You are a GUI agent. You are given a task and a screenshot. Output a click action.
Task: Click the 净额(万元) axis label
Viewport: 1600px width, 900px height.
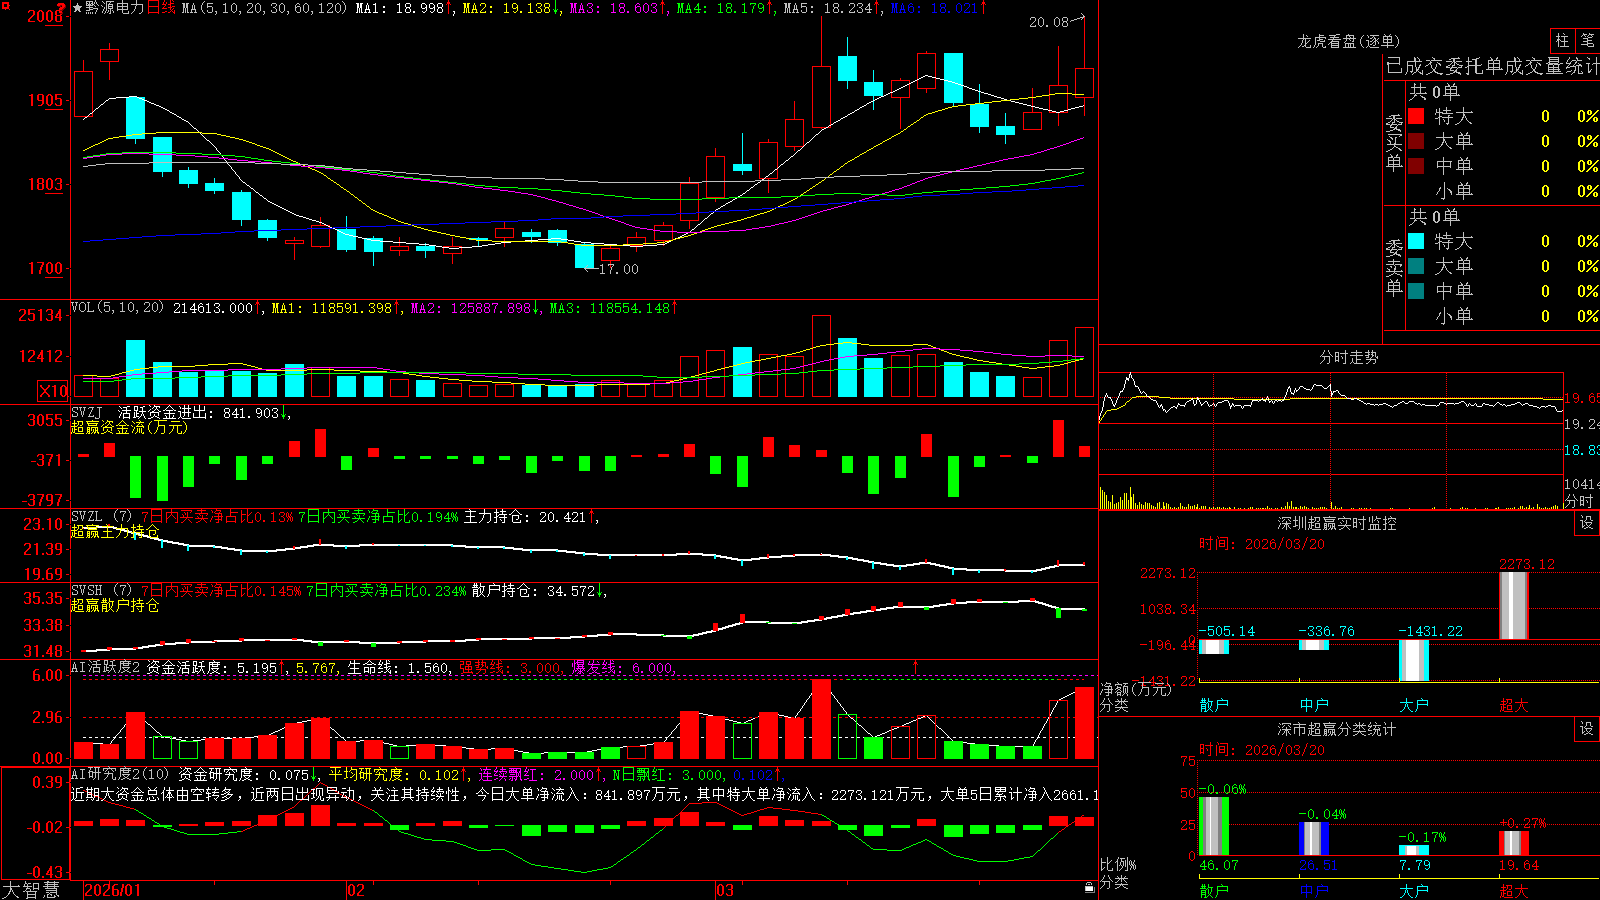tap(1135, 689)
